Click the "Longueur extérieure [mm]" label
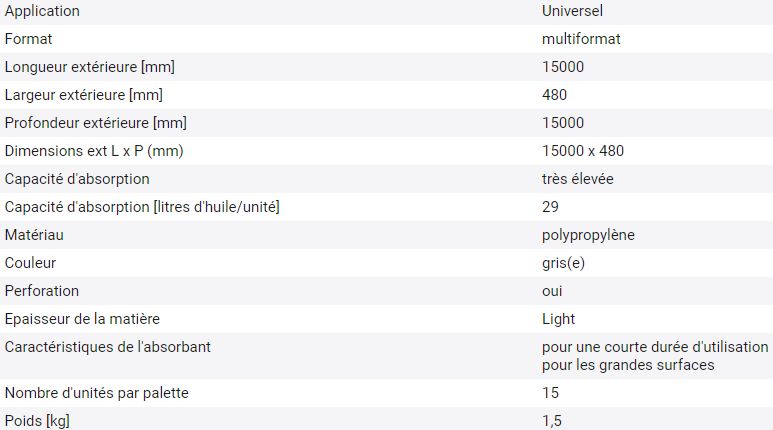This screenshot has height=430, width=773. (x=90, y=67)
